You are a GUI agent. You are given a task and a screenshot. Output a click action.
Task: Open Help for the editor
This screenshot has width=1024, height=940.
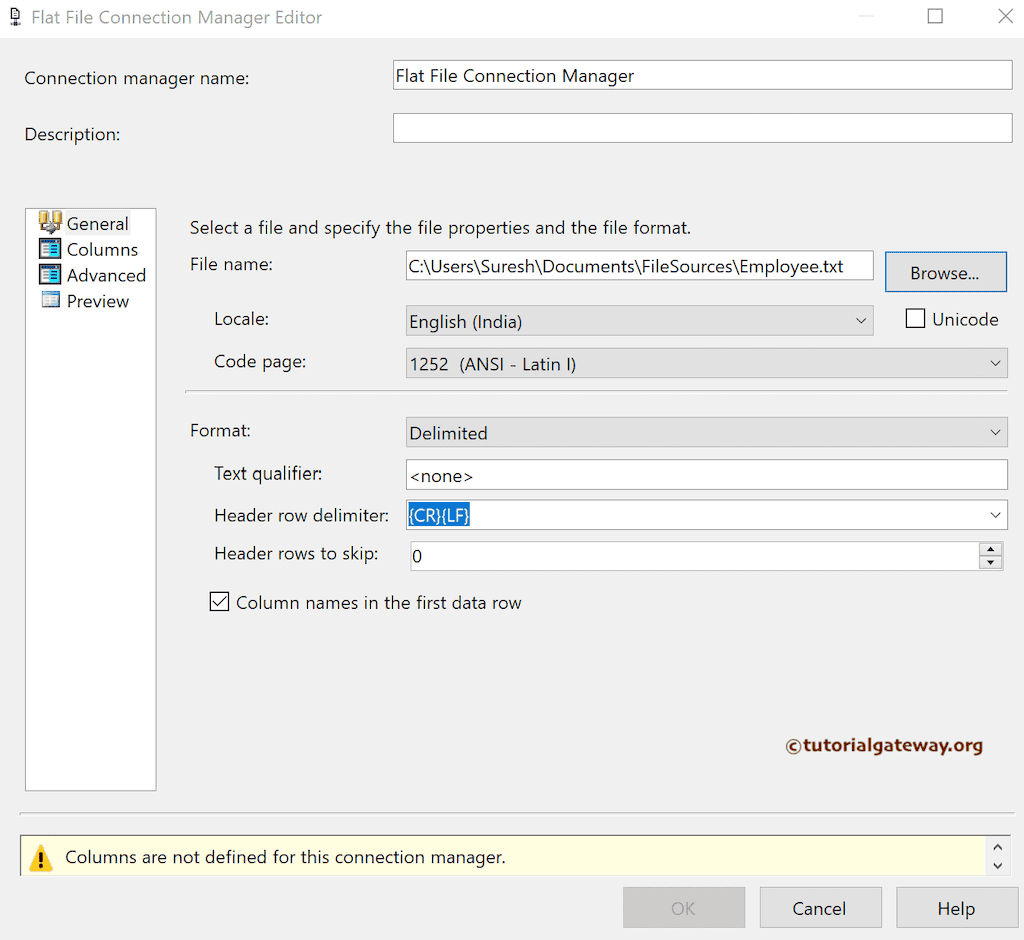coord(956,907)
